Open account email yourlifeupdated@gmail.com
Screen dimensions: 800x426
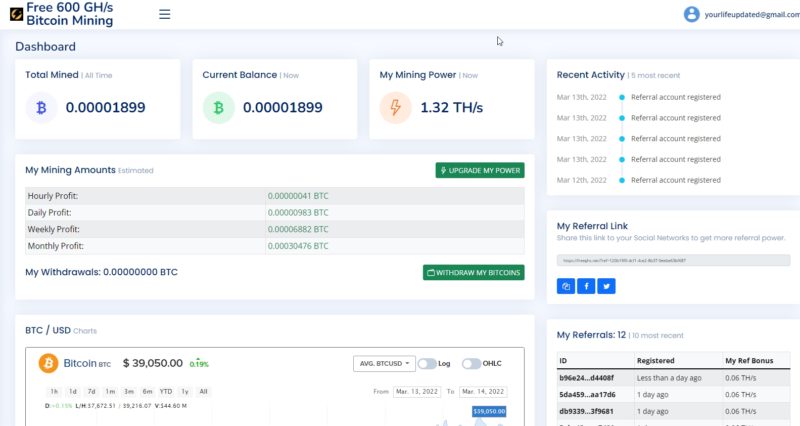pos(751,15)
